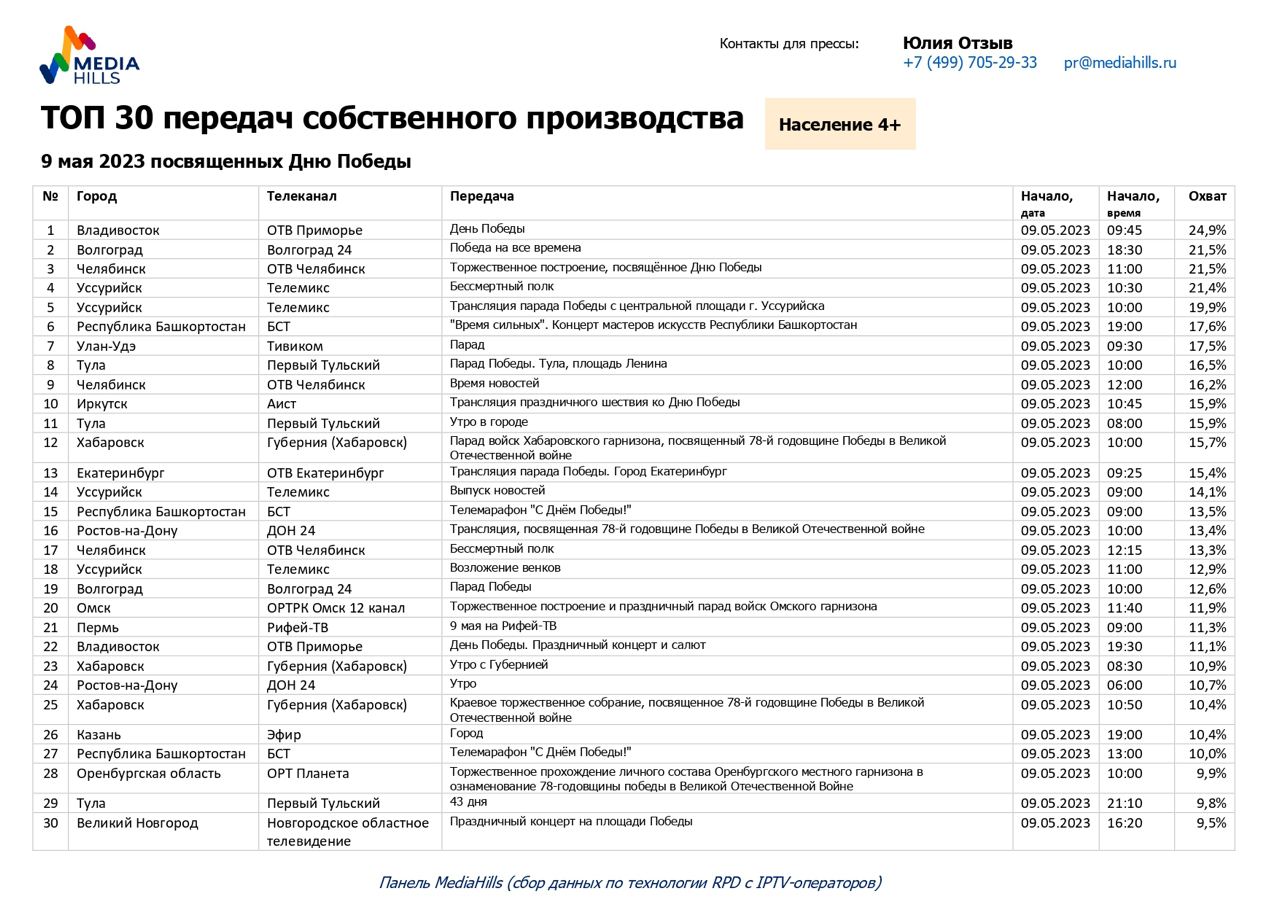1280x905 pixels.
Task: Select the 'ОРТРК Омск 12 канал' cell
Action: 335,608
